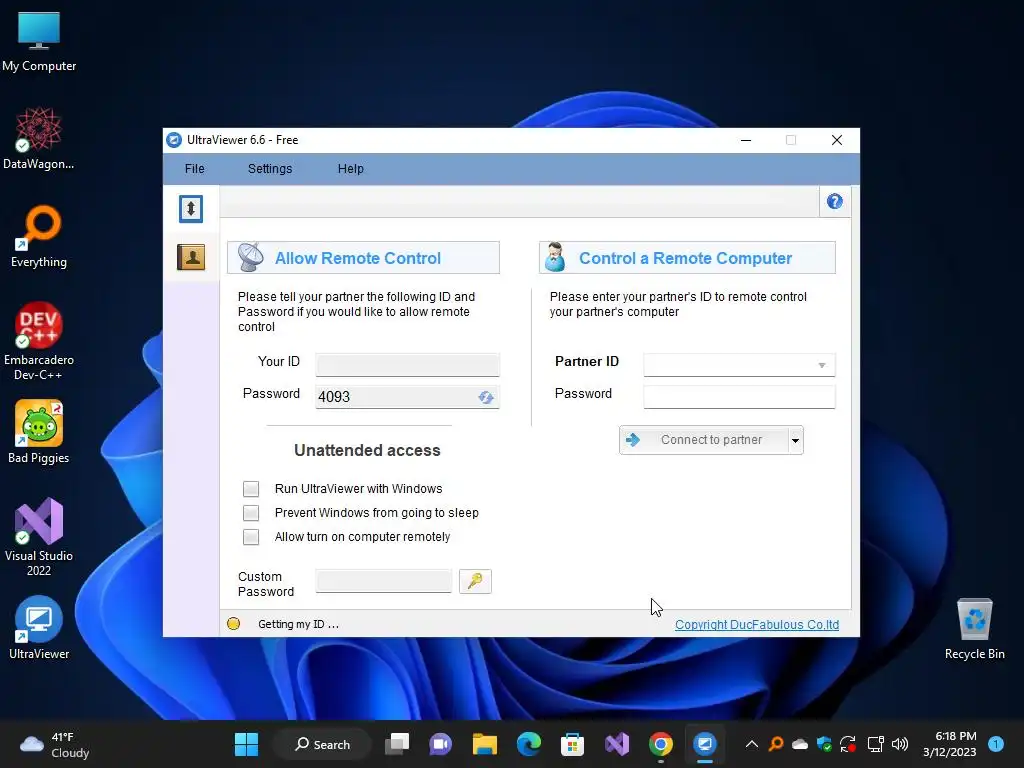Expand the Partner ID dropdown arrow
Screen dimensions: 1024x768
pyautogui.click(x=822, y=365)
